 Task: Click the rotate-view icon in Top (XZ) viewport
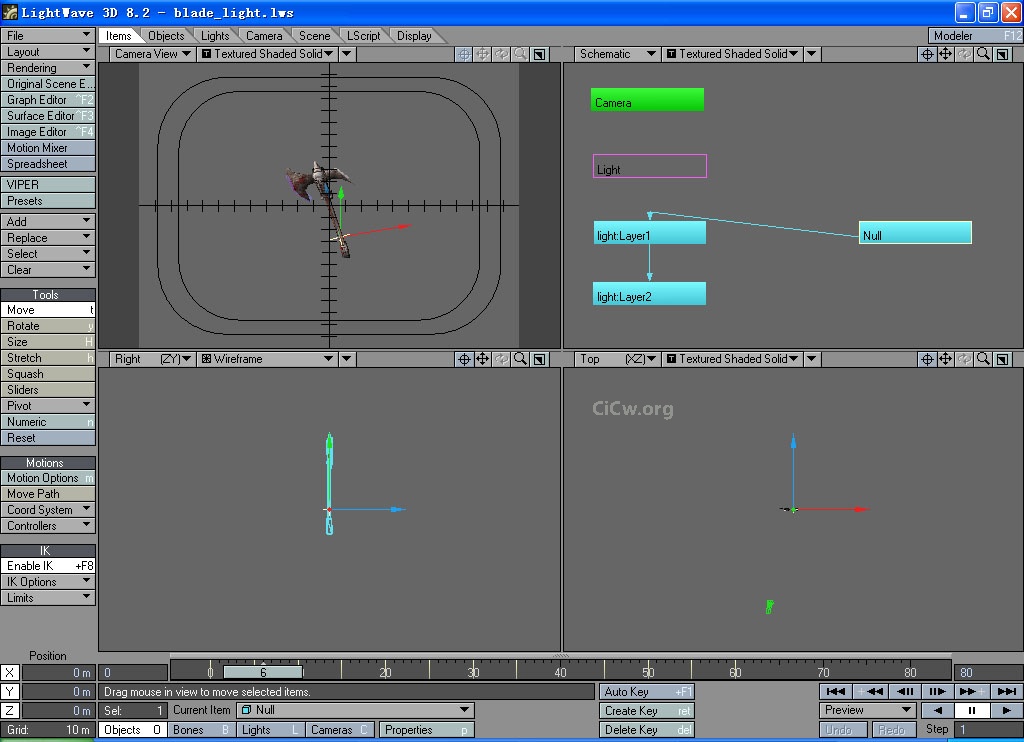point(965,359)
